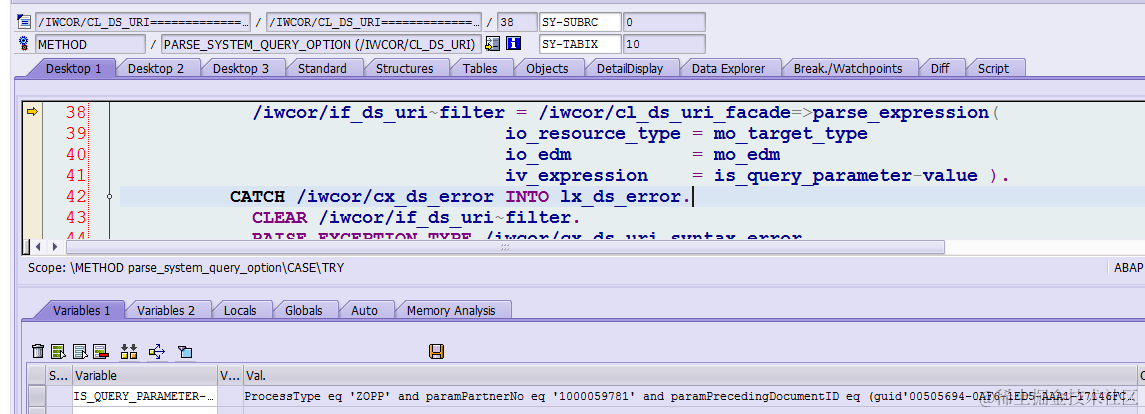Open the Objects tab
The height and width of the screenshot is (414, 1145).
click(547, 69)
